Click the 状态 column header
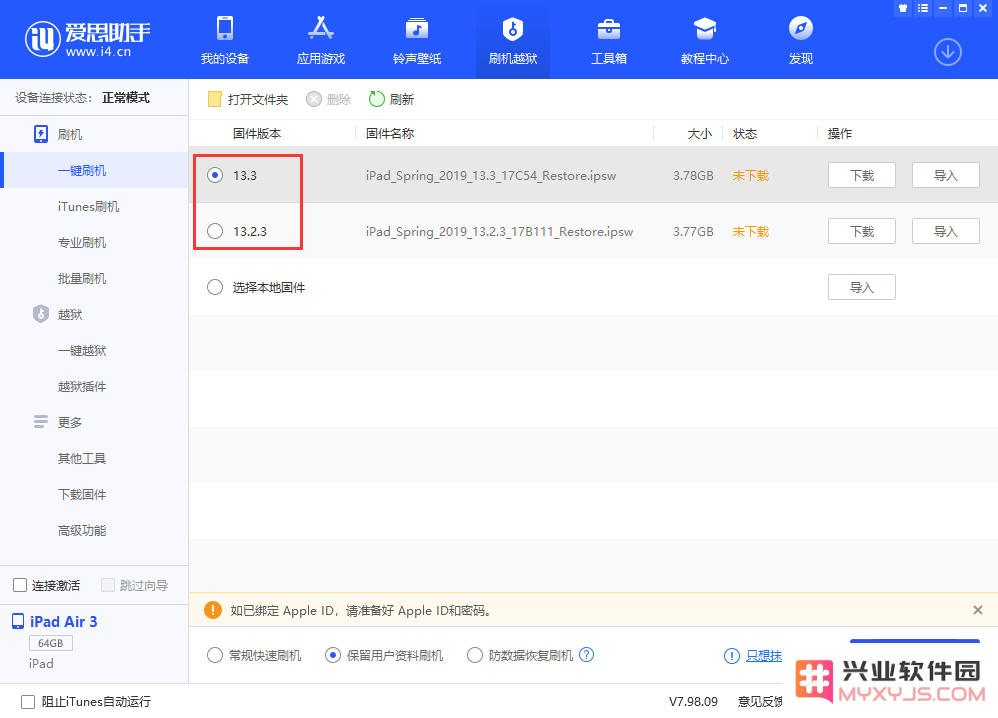Viewport: 998px width, 718px height. pos(745,134)
